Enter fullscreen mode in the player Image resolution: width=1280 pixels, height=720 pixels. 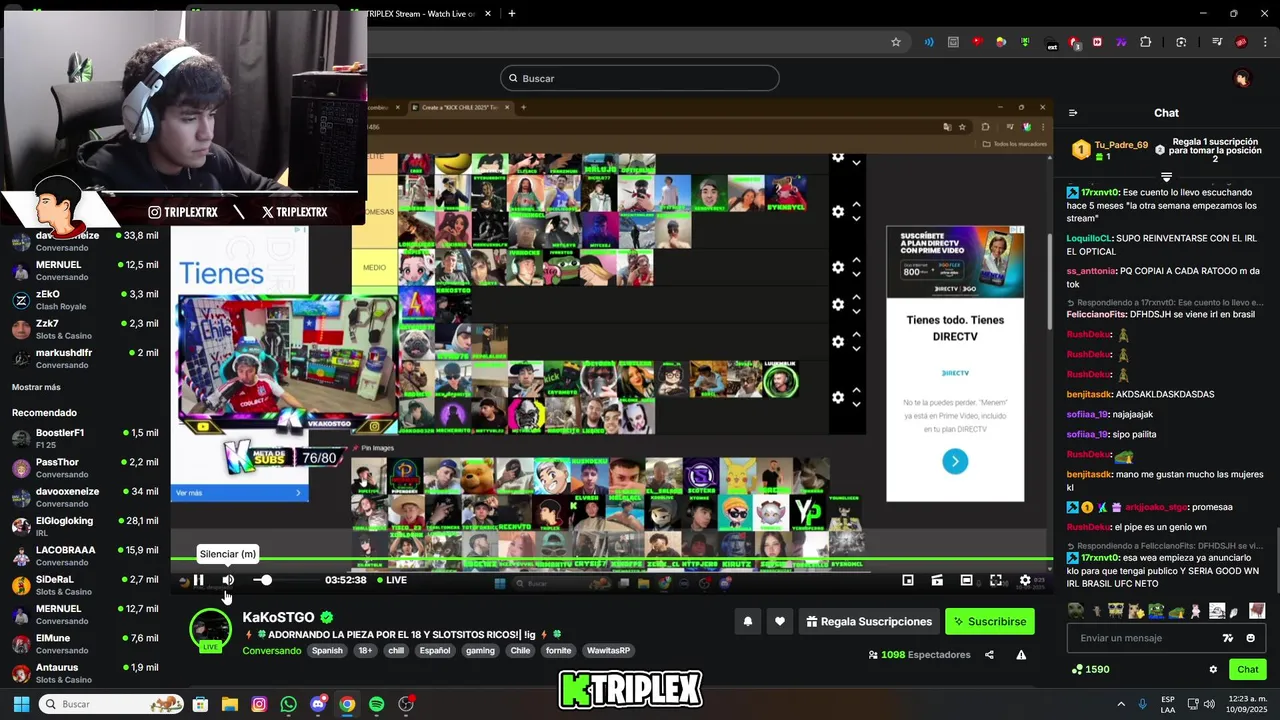(x=996, y=580)
